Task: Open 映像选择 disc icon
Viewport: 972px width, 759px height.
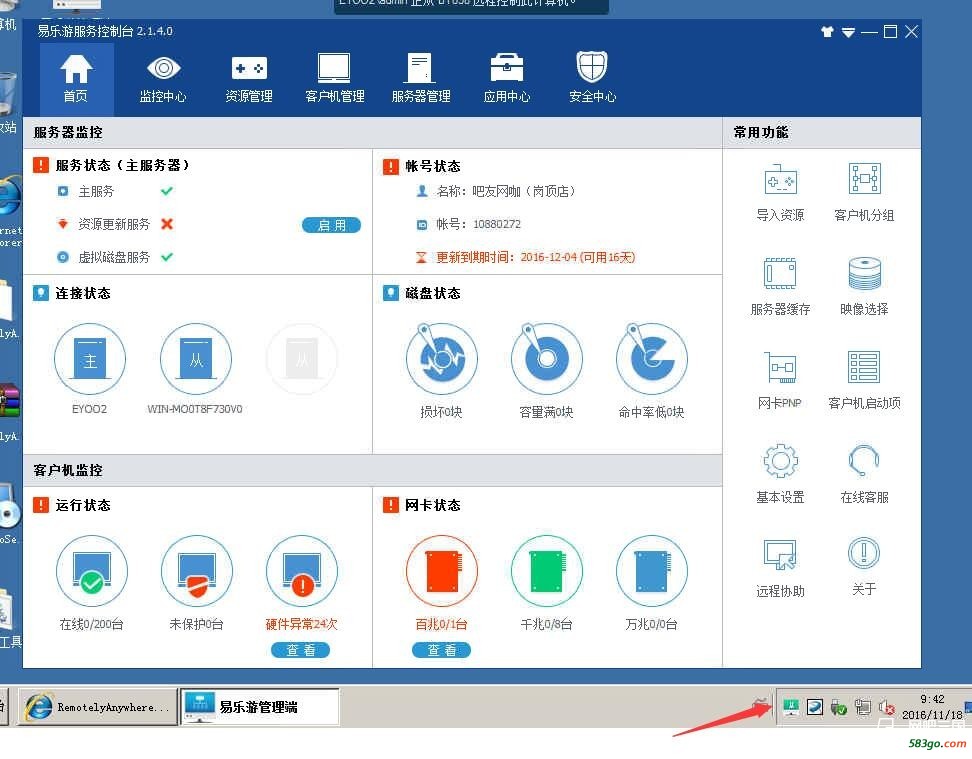Action: point(864,273)
